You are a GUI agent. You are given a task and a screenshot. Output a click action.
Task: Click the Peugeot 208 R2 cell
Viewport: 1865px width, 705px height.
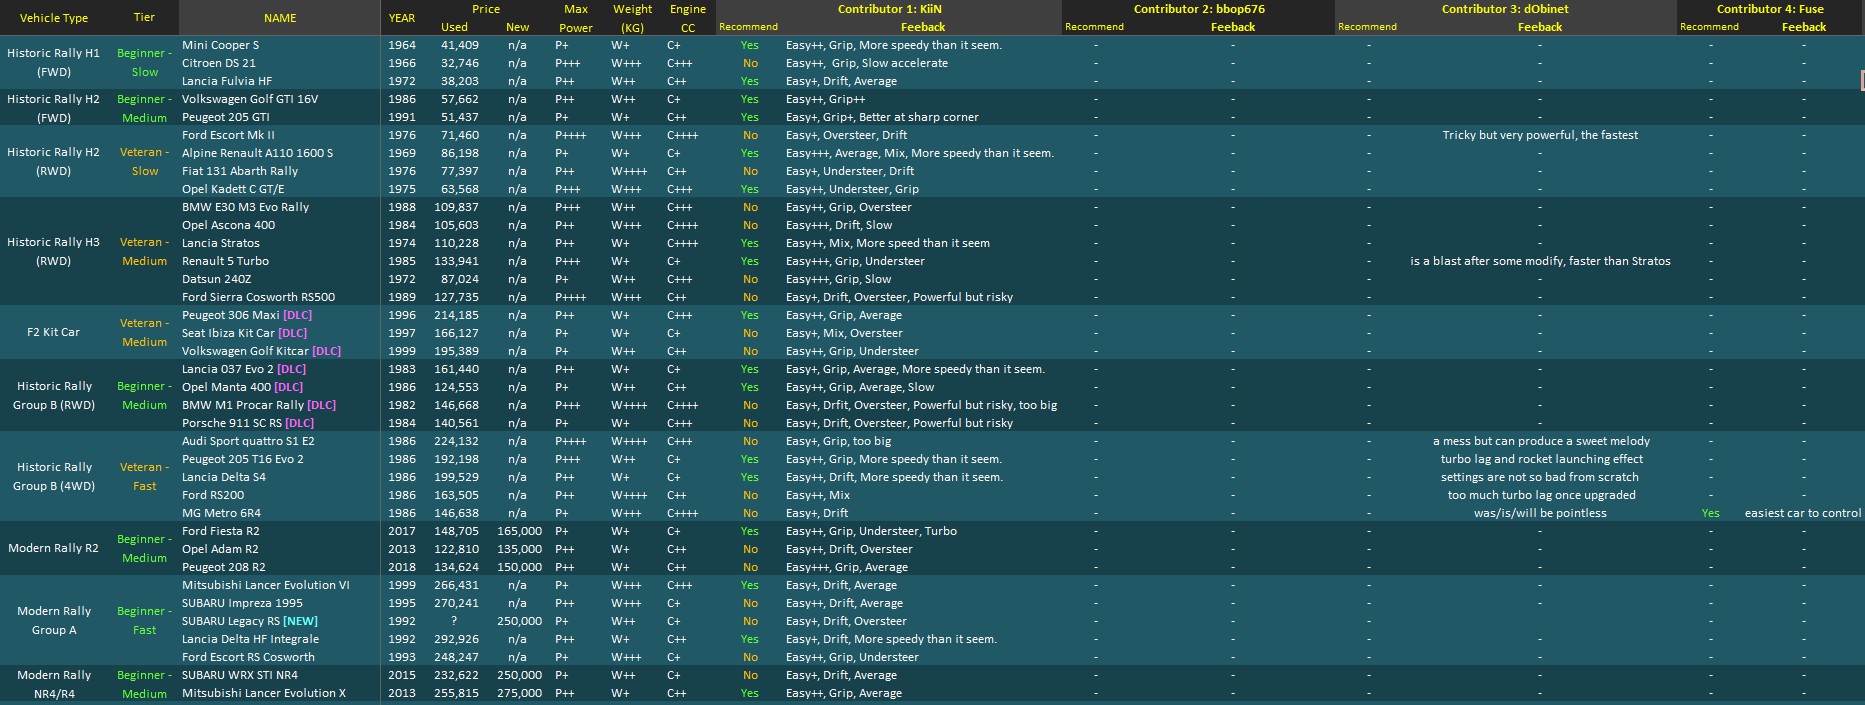(280, 567)
